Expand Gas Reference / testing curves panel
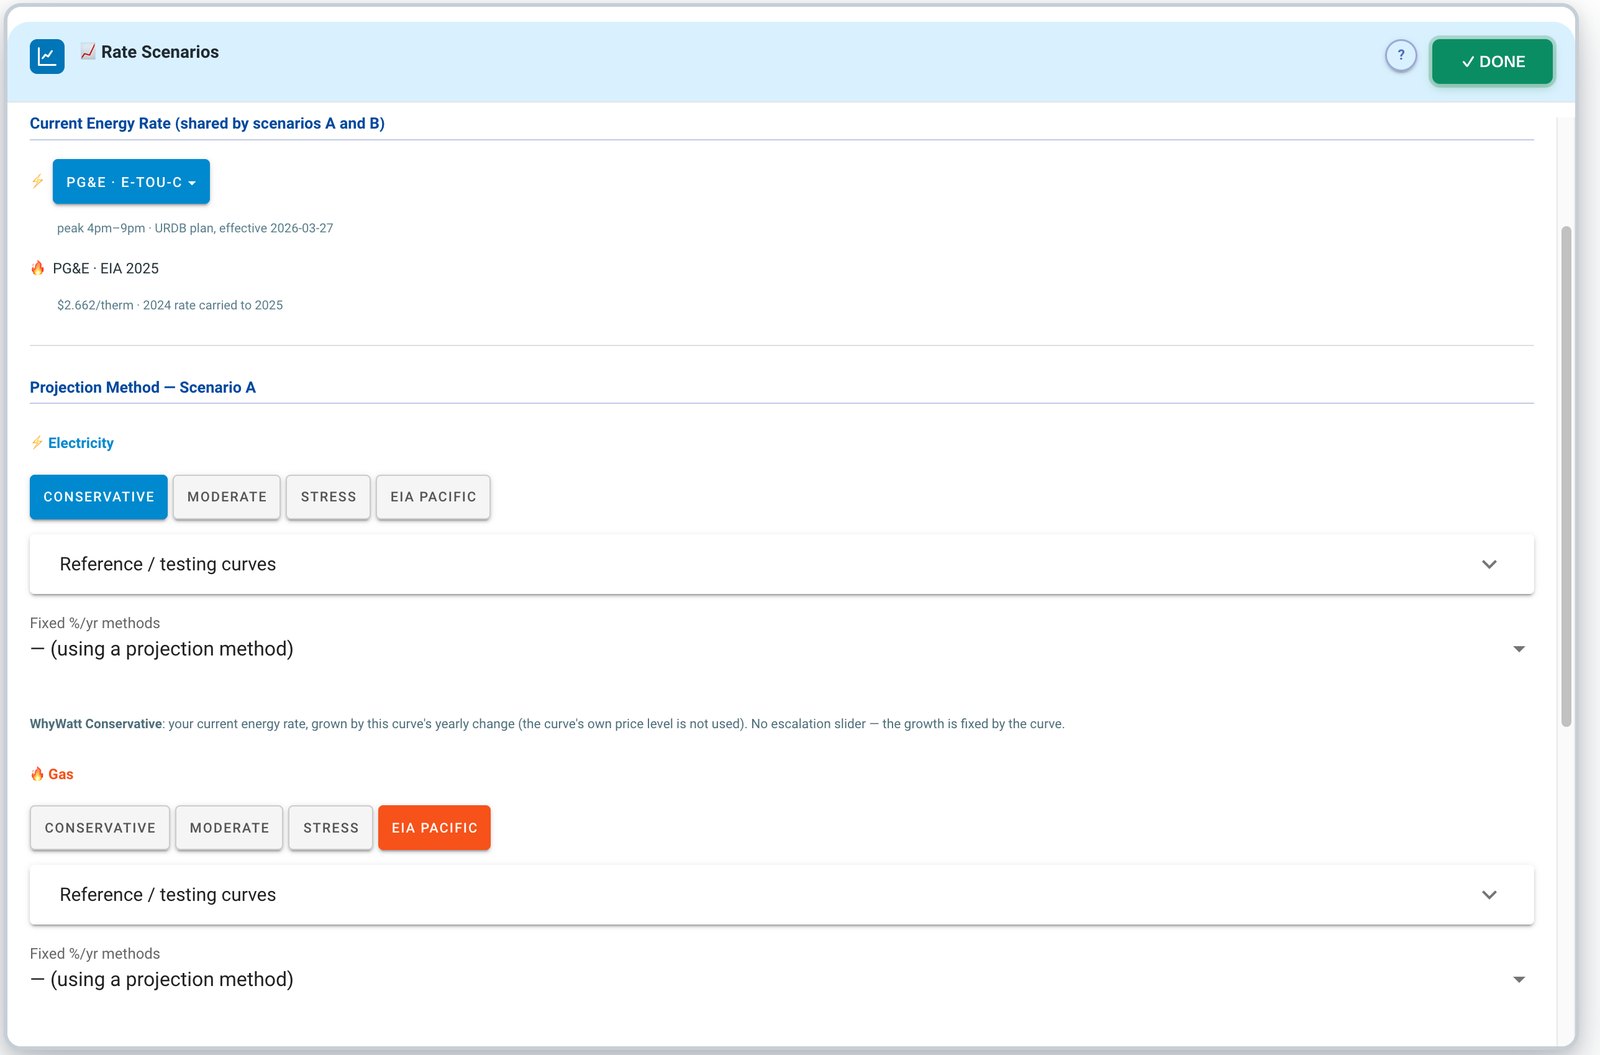 [x=782, y=895]
